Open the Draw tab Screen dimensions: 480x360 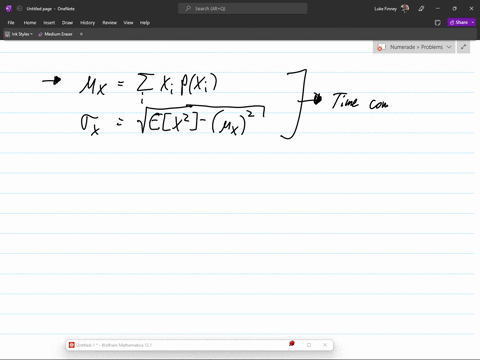67,23
